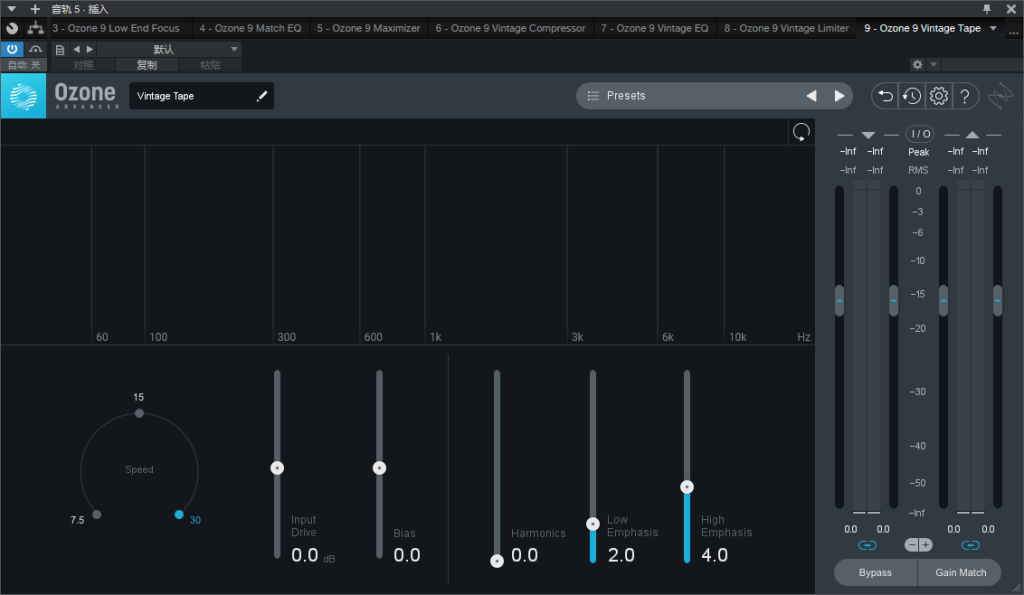Switch to Ozone 9 Maximizer tab
Screen dimensions: 1024x595
(368, 28)
